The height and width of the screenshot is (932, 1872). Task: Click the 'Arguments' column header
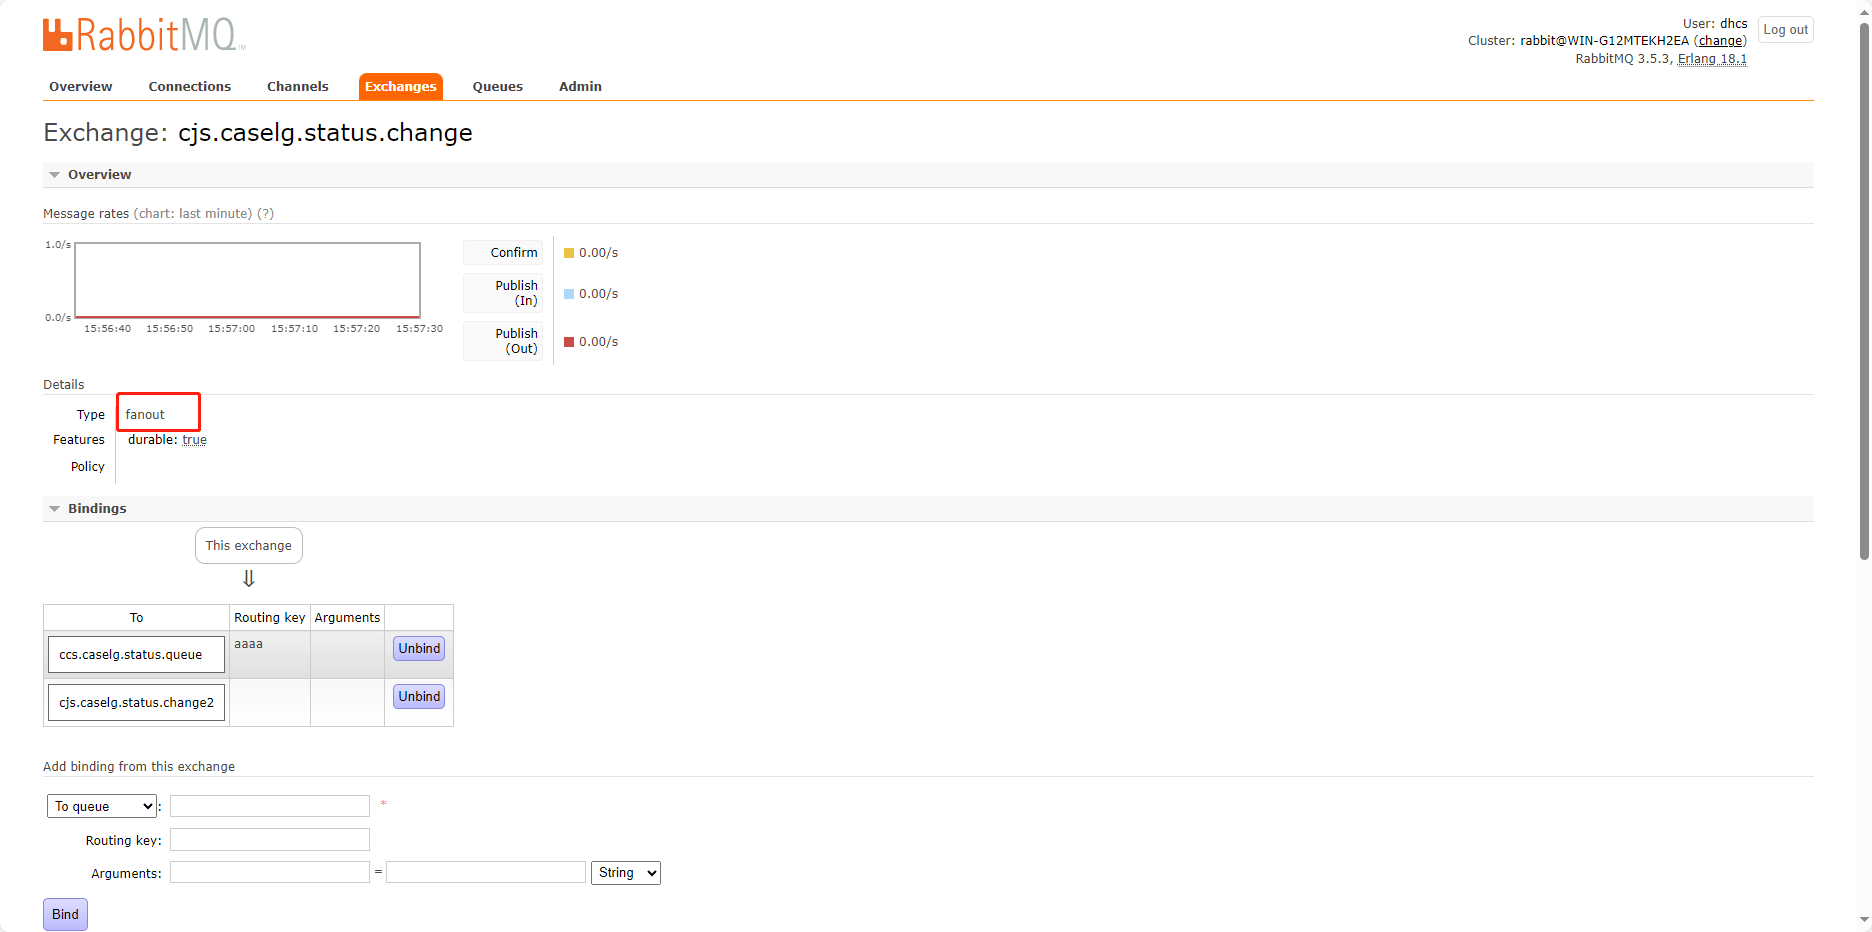pos(347,618)
